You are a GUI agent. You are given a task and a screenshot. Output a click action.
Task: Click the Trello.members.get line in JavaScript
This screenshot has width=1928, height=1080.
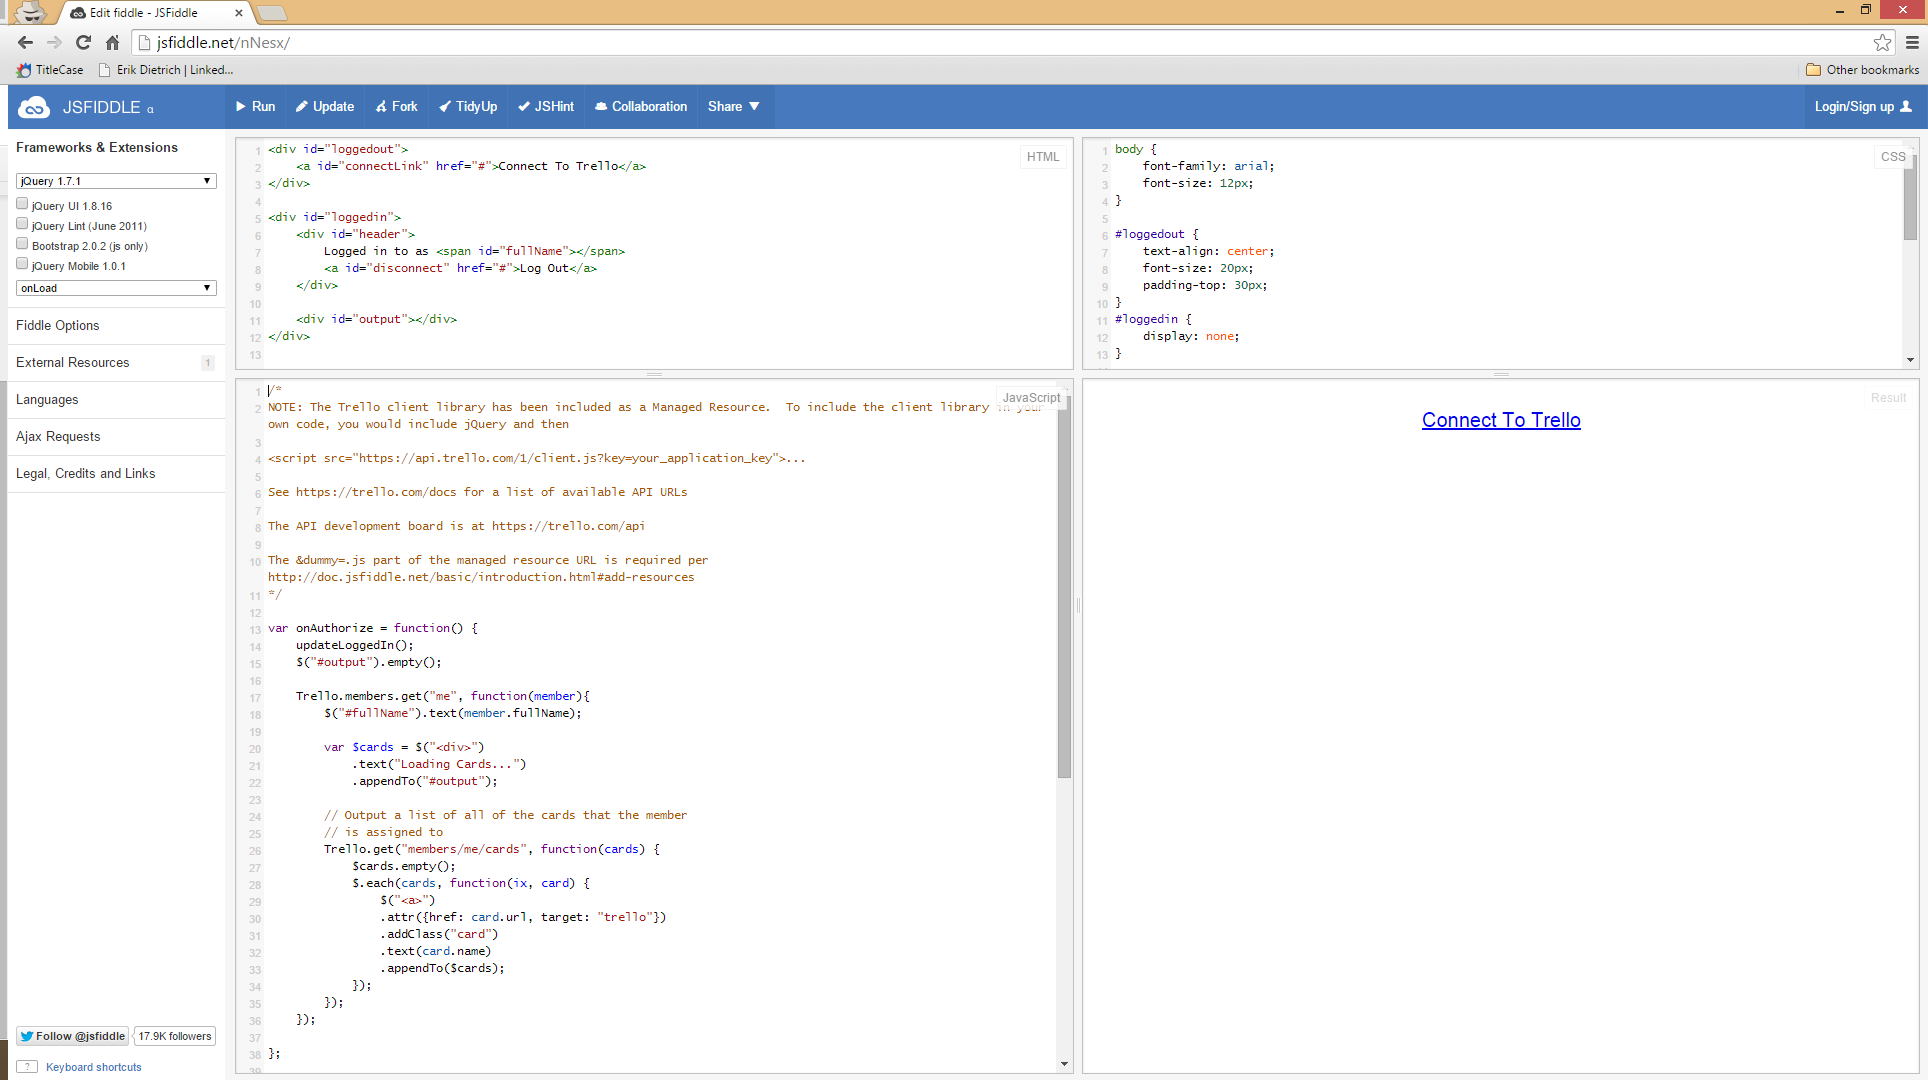pos(443,696)
